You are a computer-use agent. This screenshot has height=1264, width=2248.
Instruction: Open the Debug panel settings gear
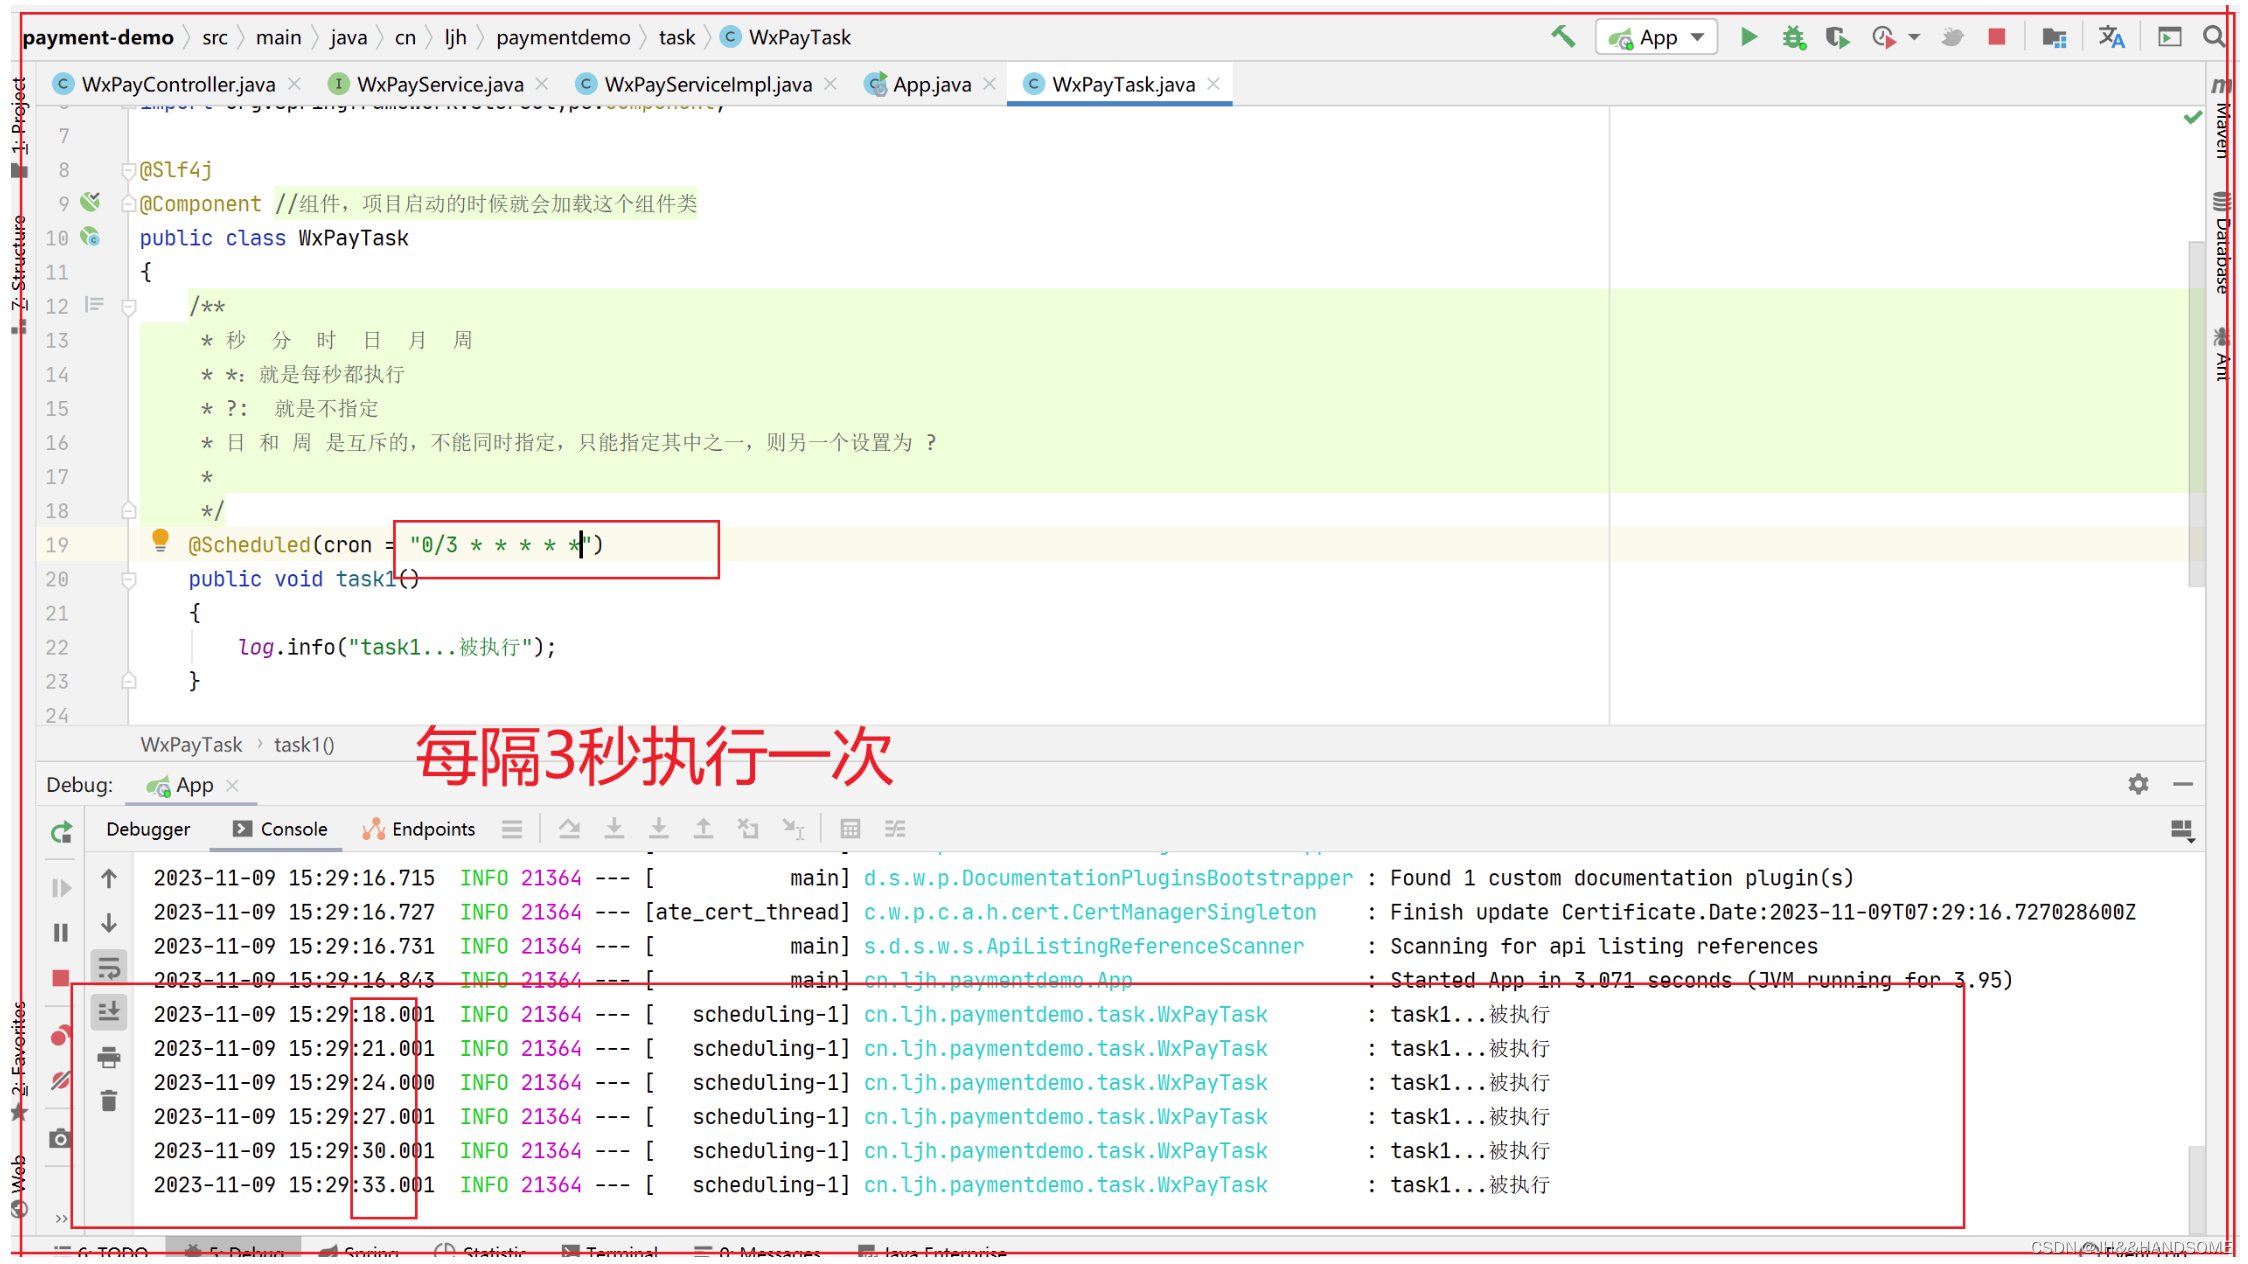pos(2138,784)
